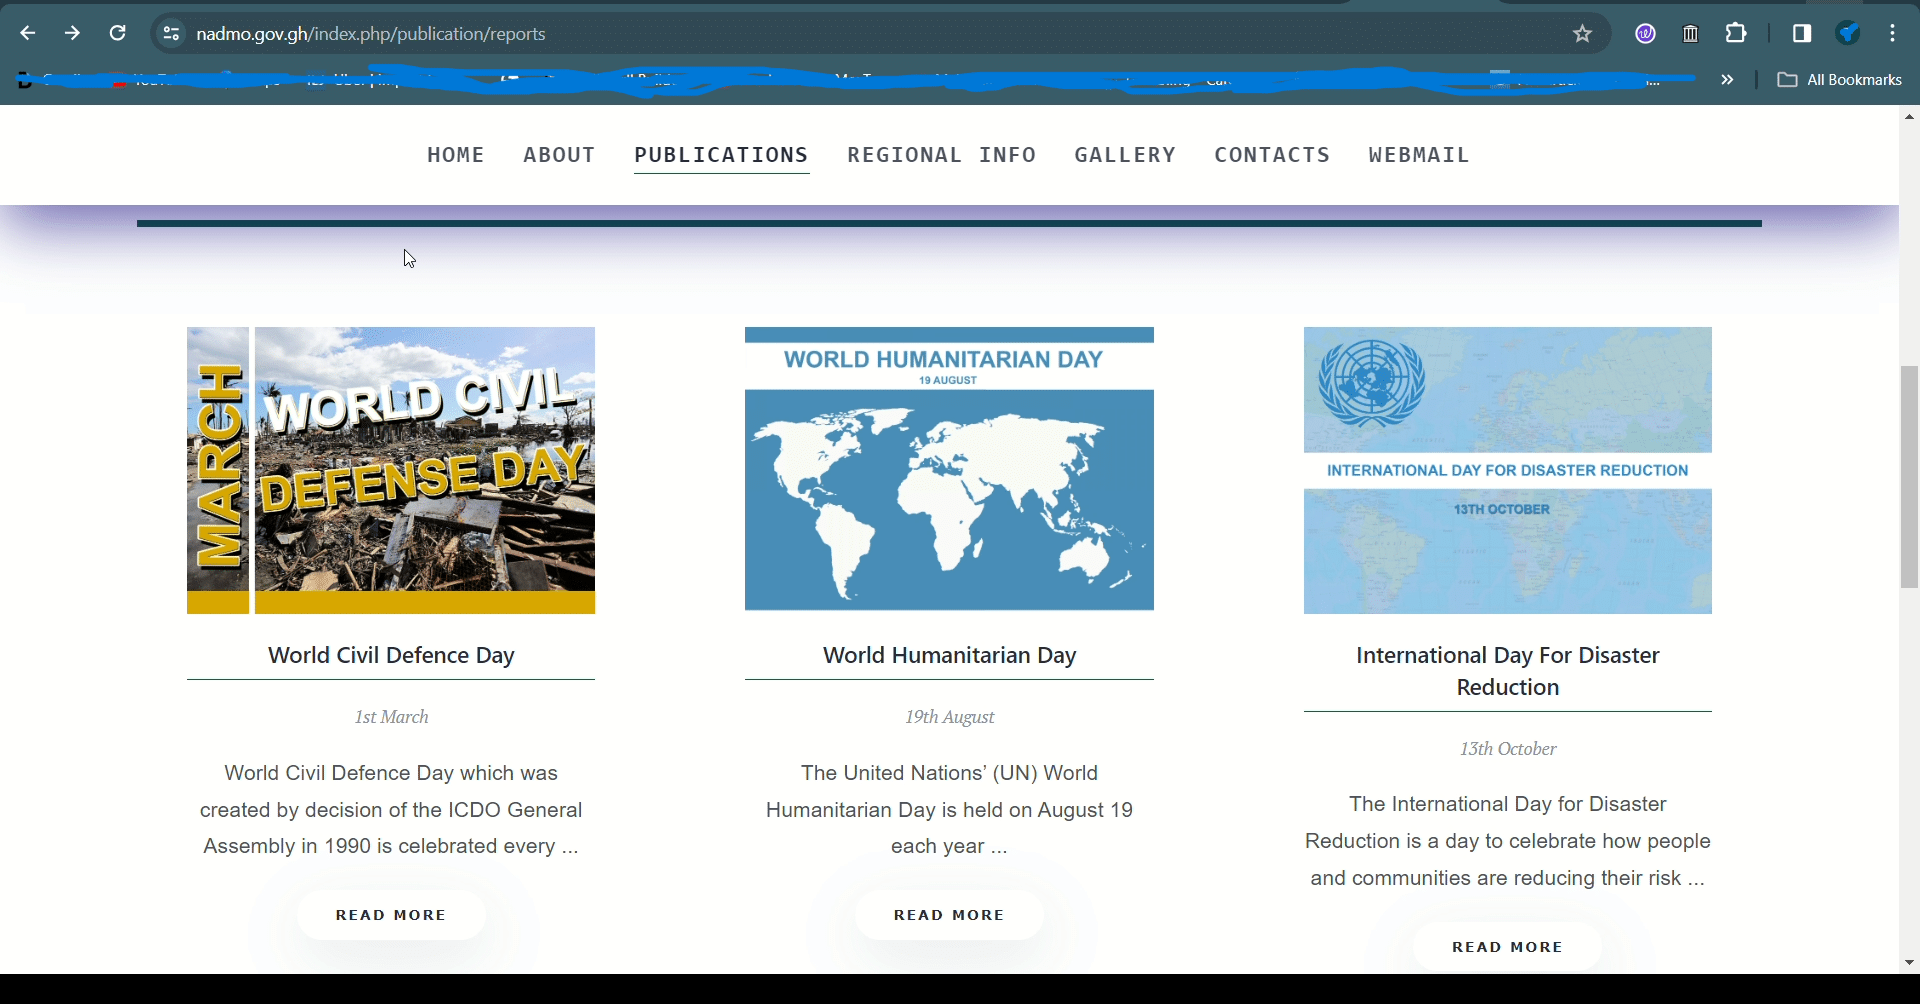Click the browser back arrow
The image size is (1920, 1004).
(x=28, y=34)
